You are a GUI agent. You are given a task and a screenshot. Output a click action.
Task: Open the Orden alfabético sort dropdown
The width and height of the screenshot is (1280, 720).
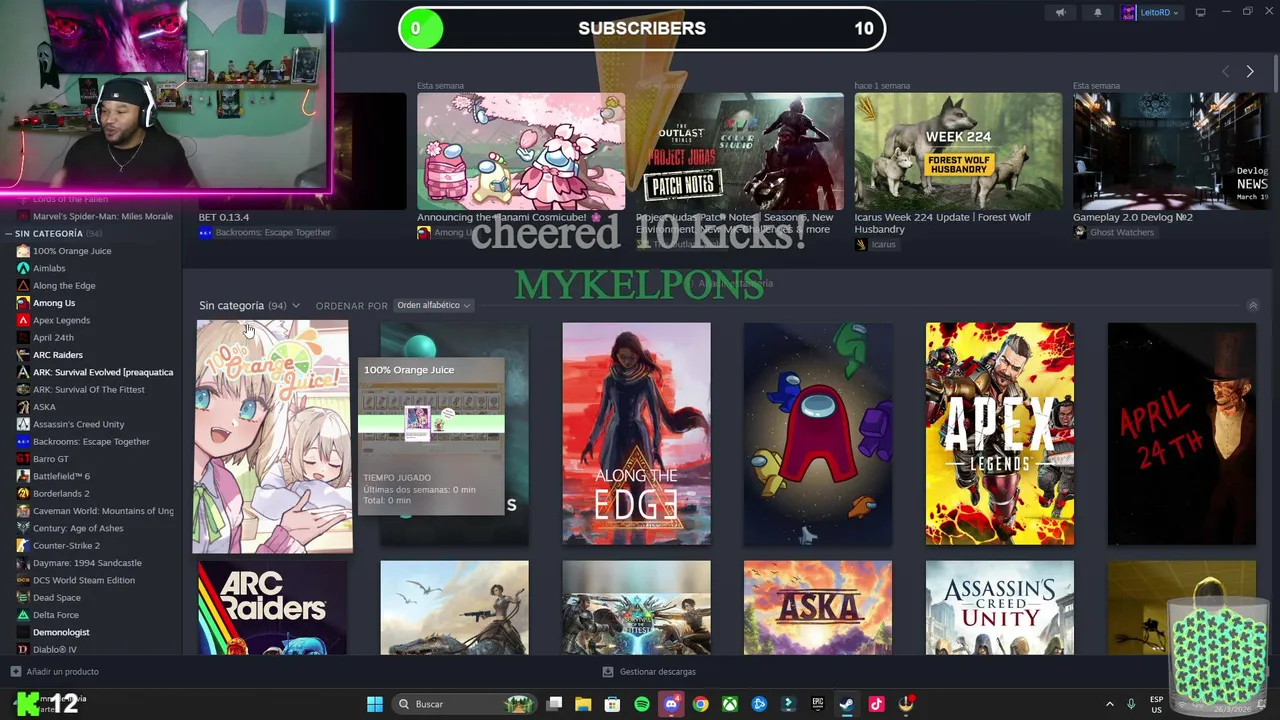(434, 305)
